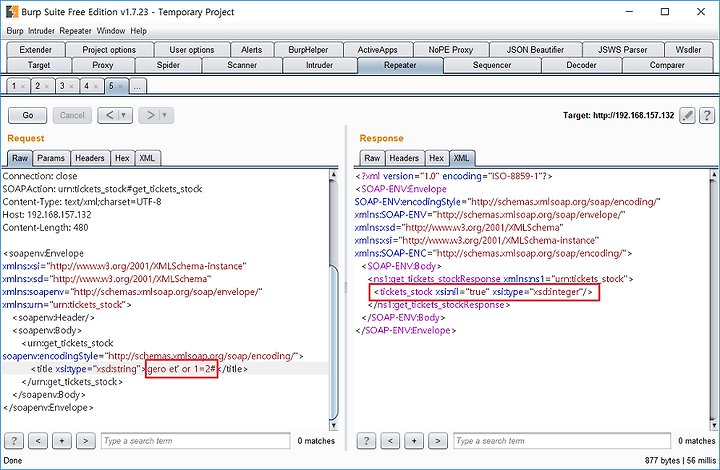Click the request search term field

[196, 441]
